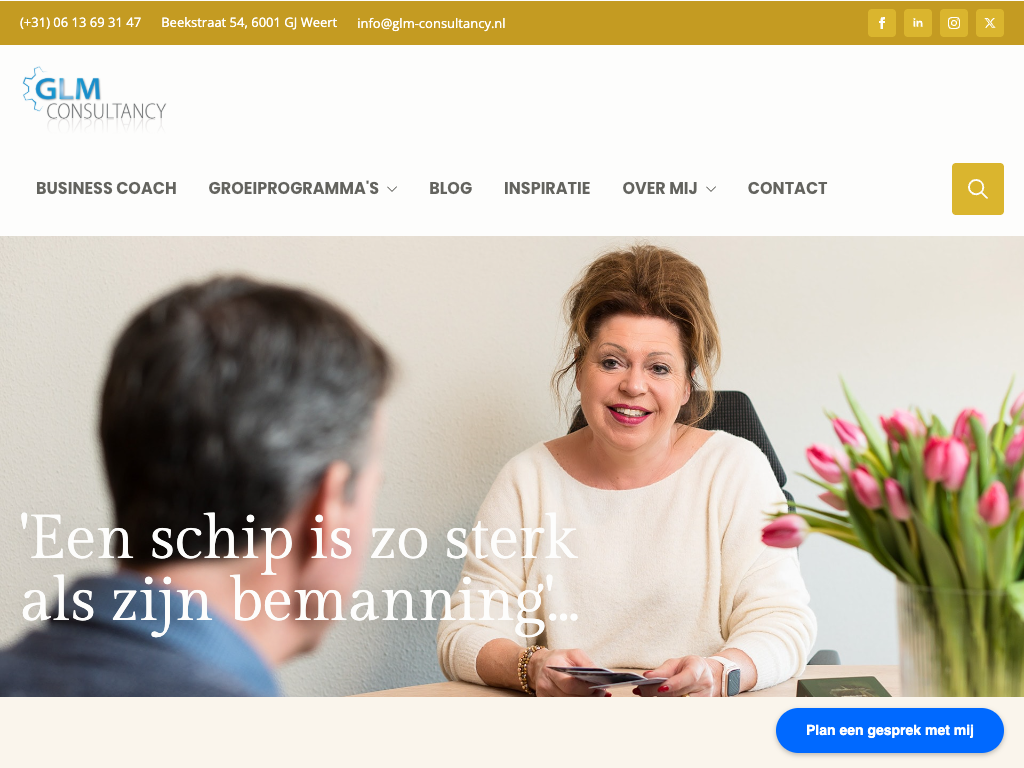Open the Groeiprogramma's menu
This screenshot has width=1024, height=768.
pyautogui.click(x=293, y=188)
